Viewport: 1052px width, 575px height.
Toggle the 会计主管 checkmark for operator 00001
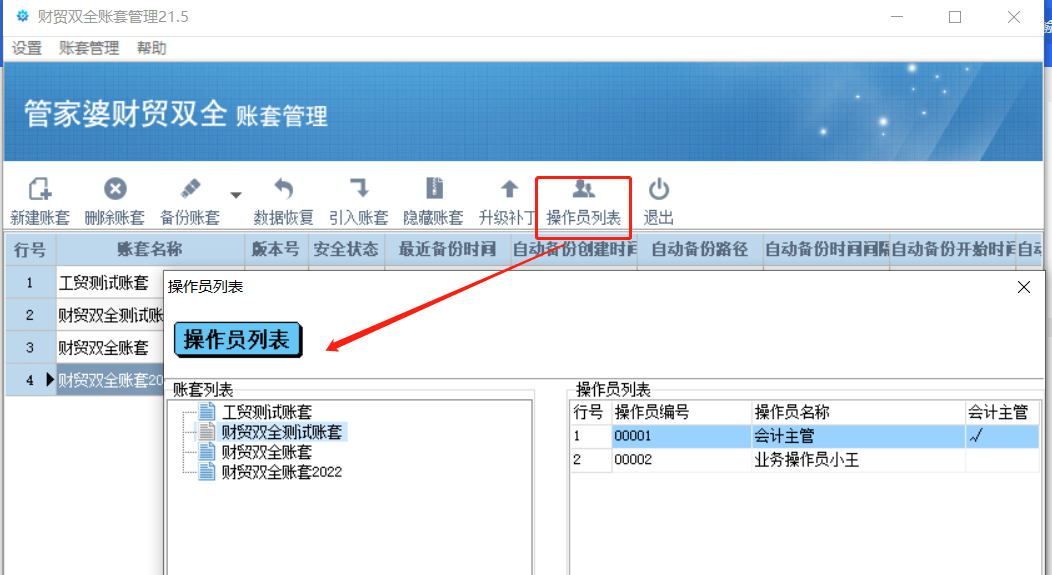coord(976,436)
